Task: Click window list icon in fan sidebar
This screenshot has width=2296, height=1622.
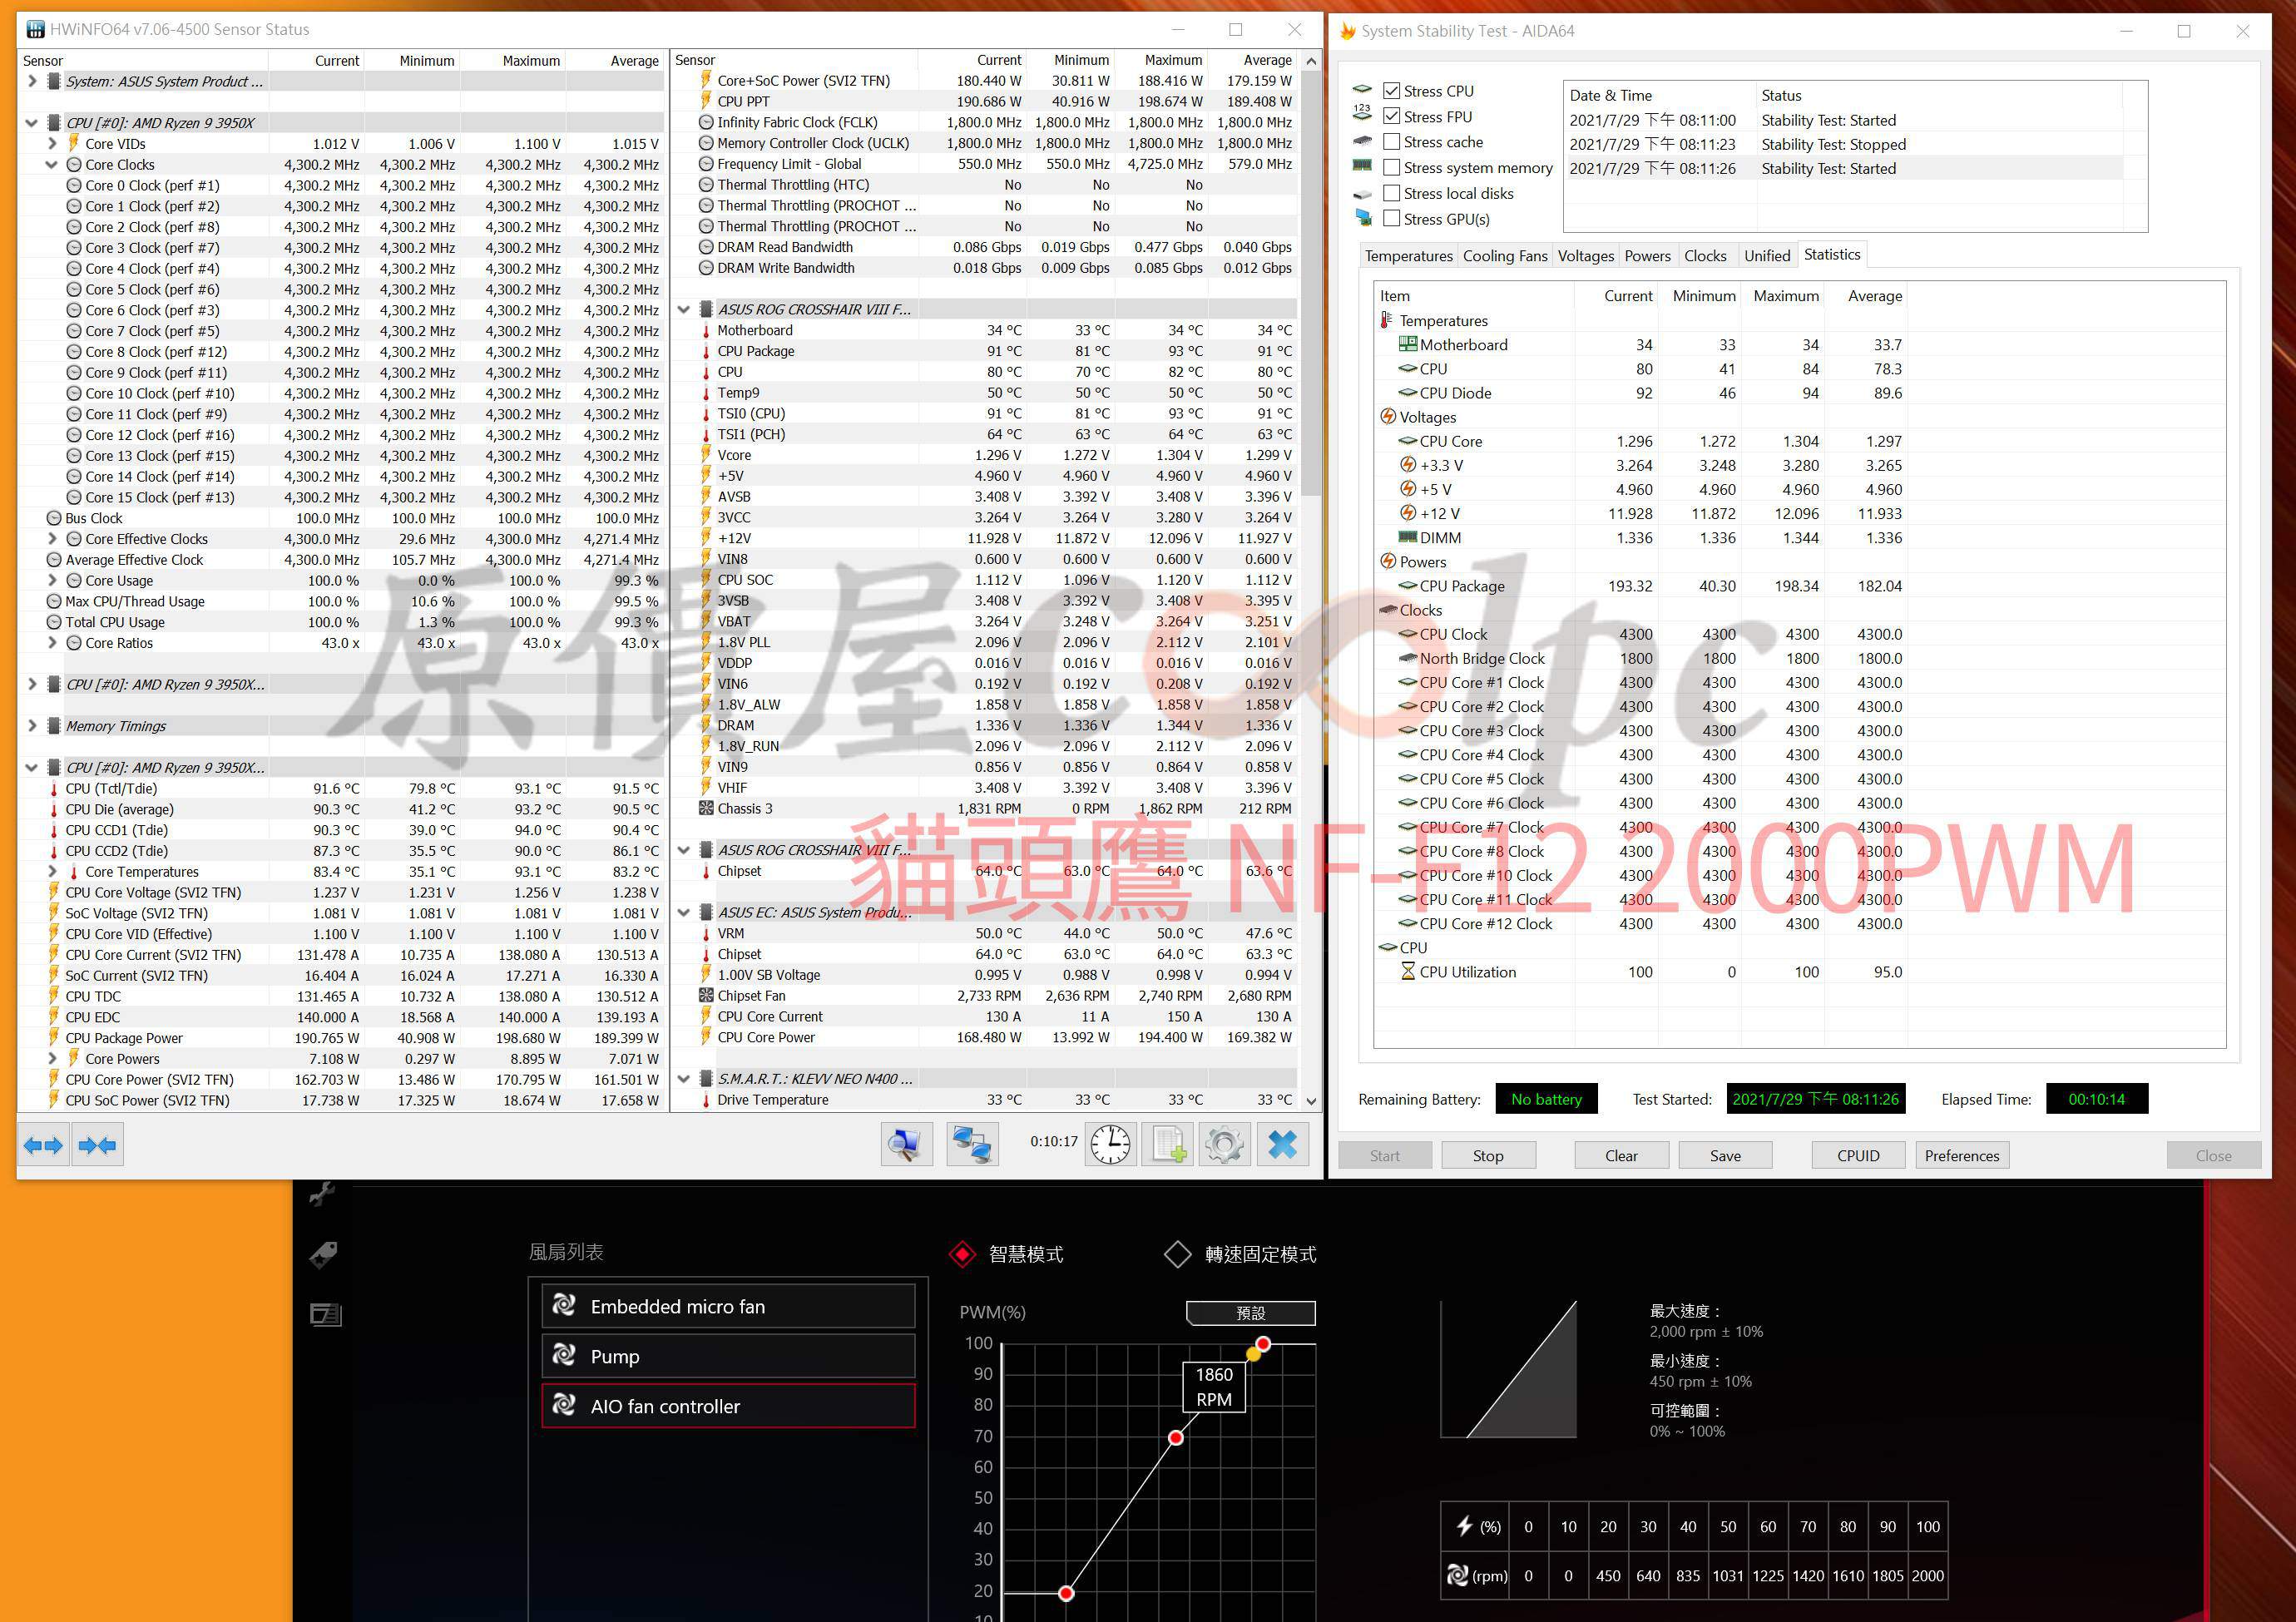Action: click(325, 1315)
